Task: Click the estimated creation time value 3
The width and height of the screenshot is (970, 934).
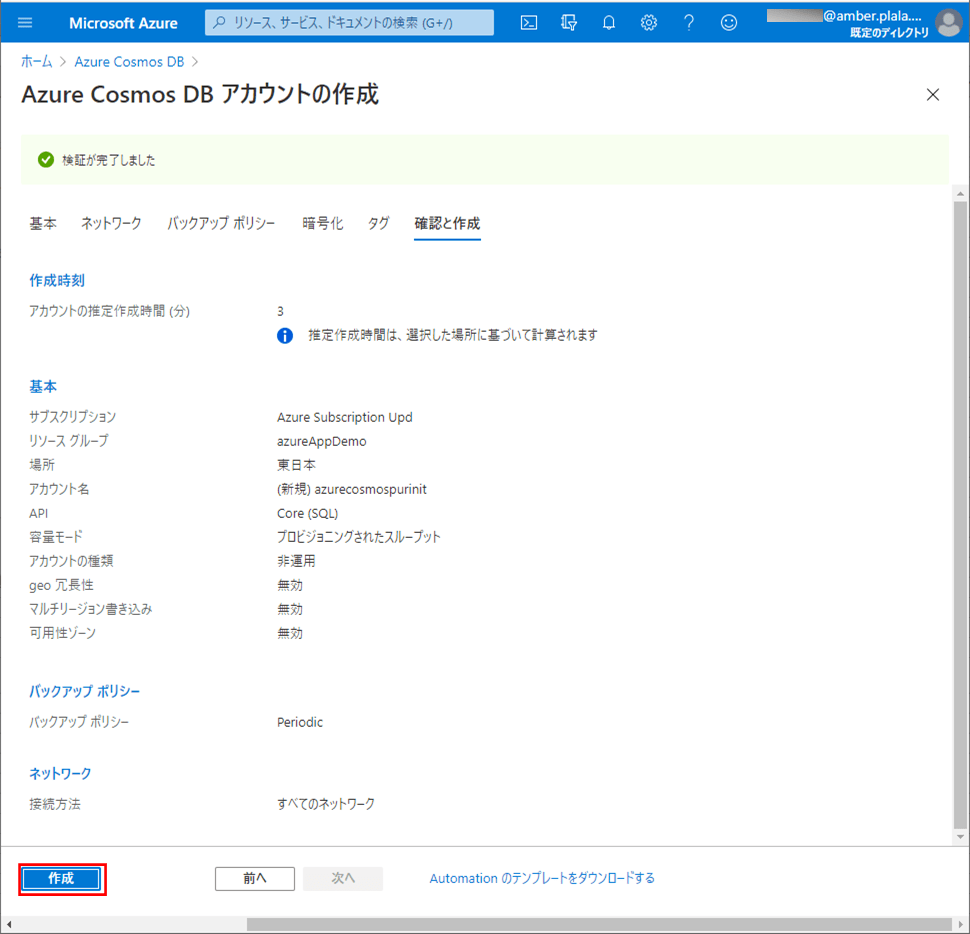Action: 280,311
